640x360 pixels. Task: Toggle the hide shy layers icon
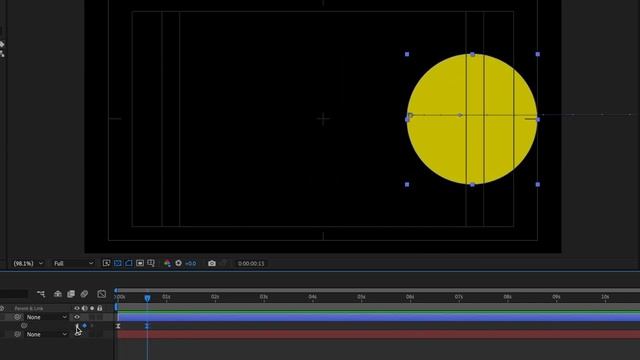(x=58, y=293)
